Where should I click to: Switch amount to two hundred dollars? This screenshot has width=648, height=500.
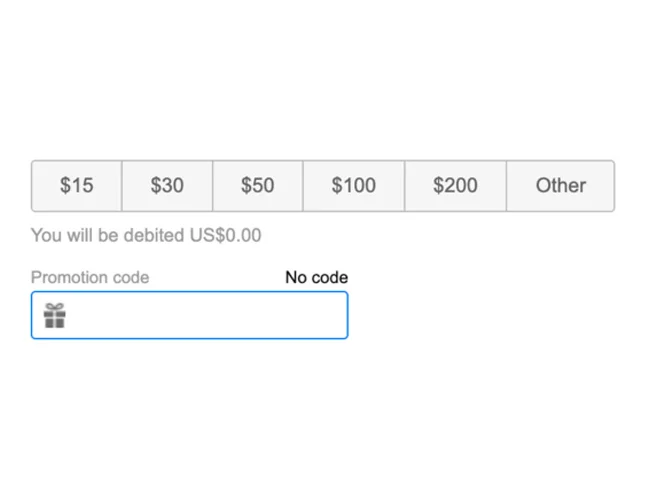pos(455,186)
